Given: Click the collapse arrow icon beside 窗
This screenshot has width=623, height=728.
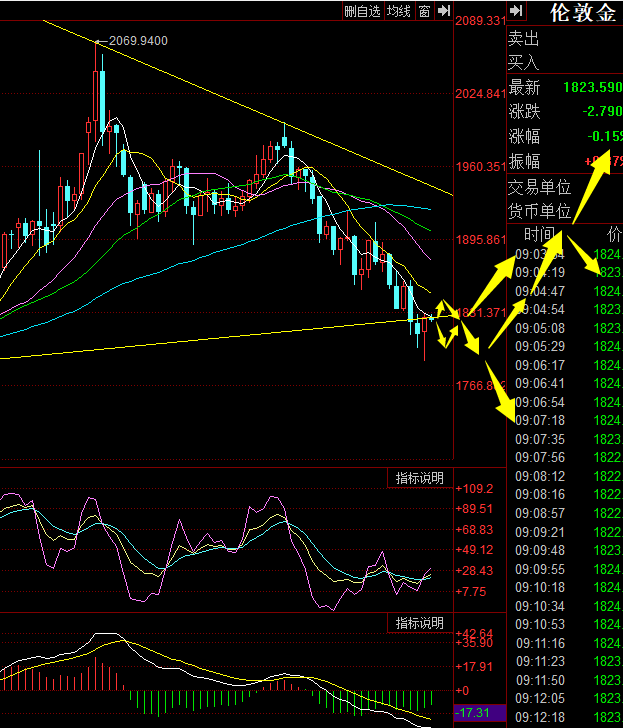Looking at the screenshot, I should click(x=444, y=11).
